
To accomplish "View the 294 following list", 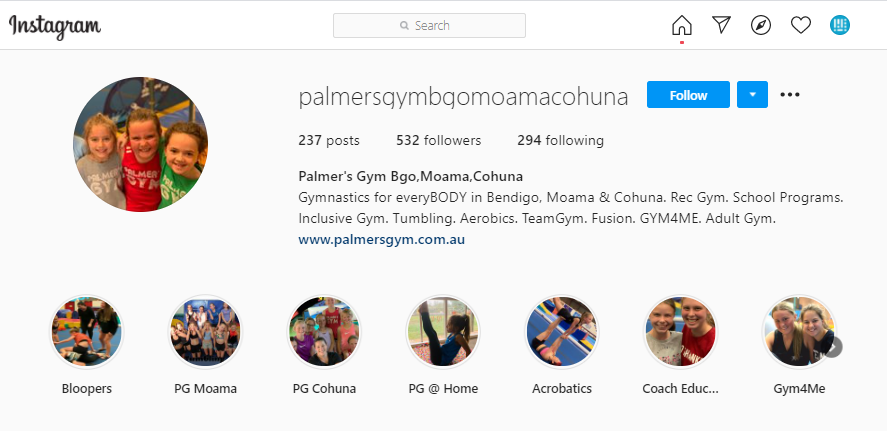I will [560, 140].
